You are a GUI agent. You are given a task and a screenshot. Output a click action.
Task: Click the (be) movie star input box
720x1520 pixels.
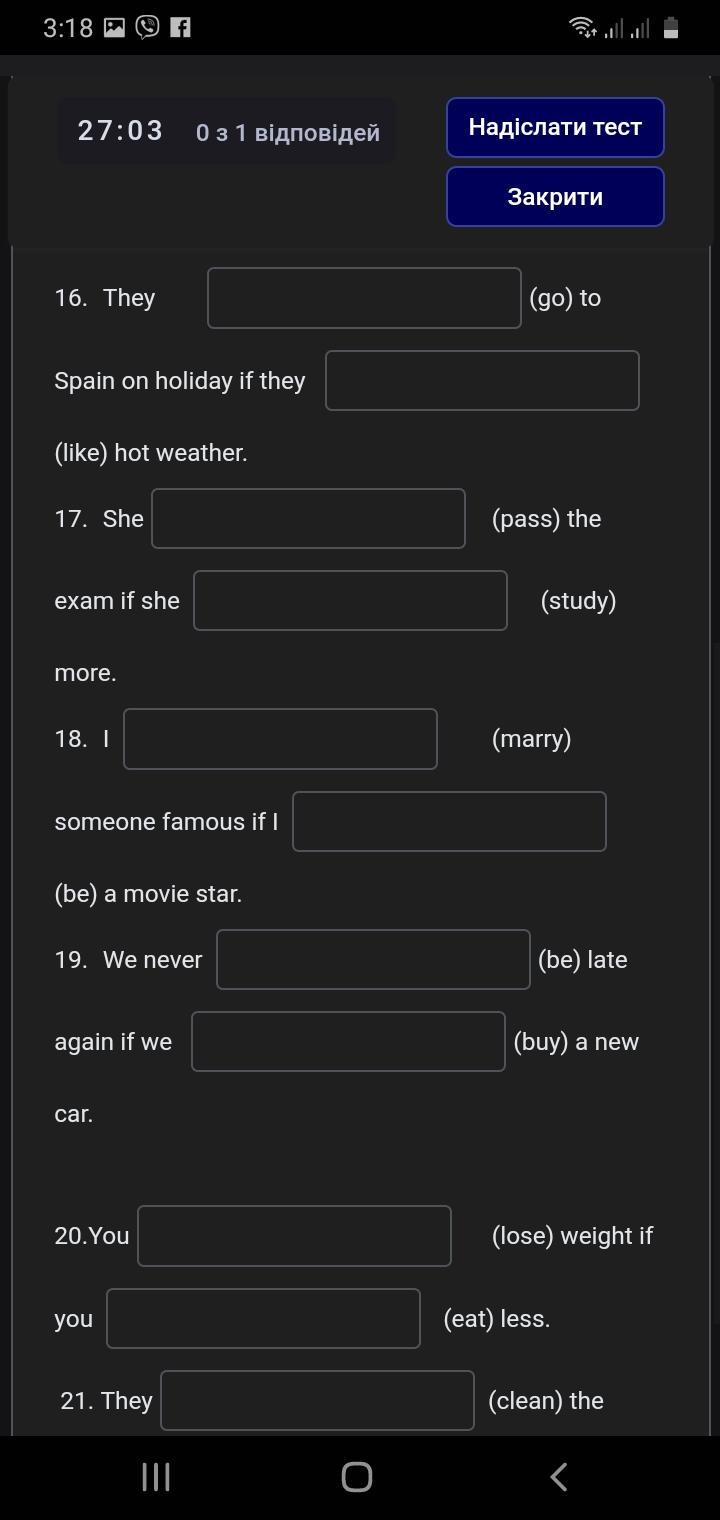click(x=449, y=822)
